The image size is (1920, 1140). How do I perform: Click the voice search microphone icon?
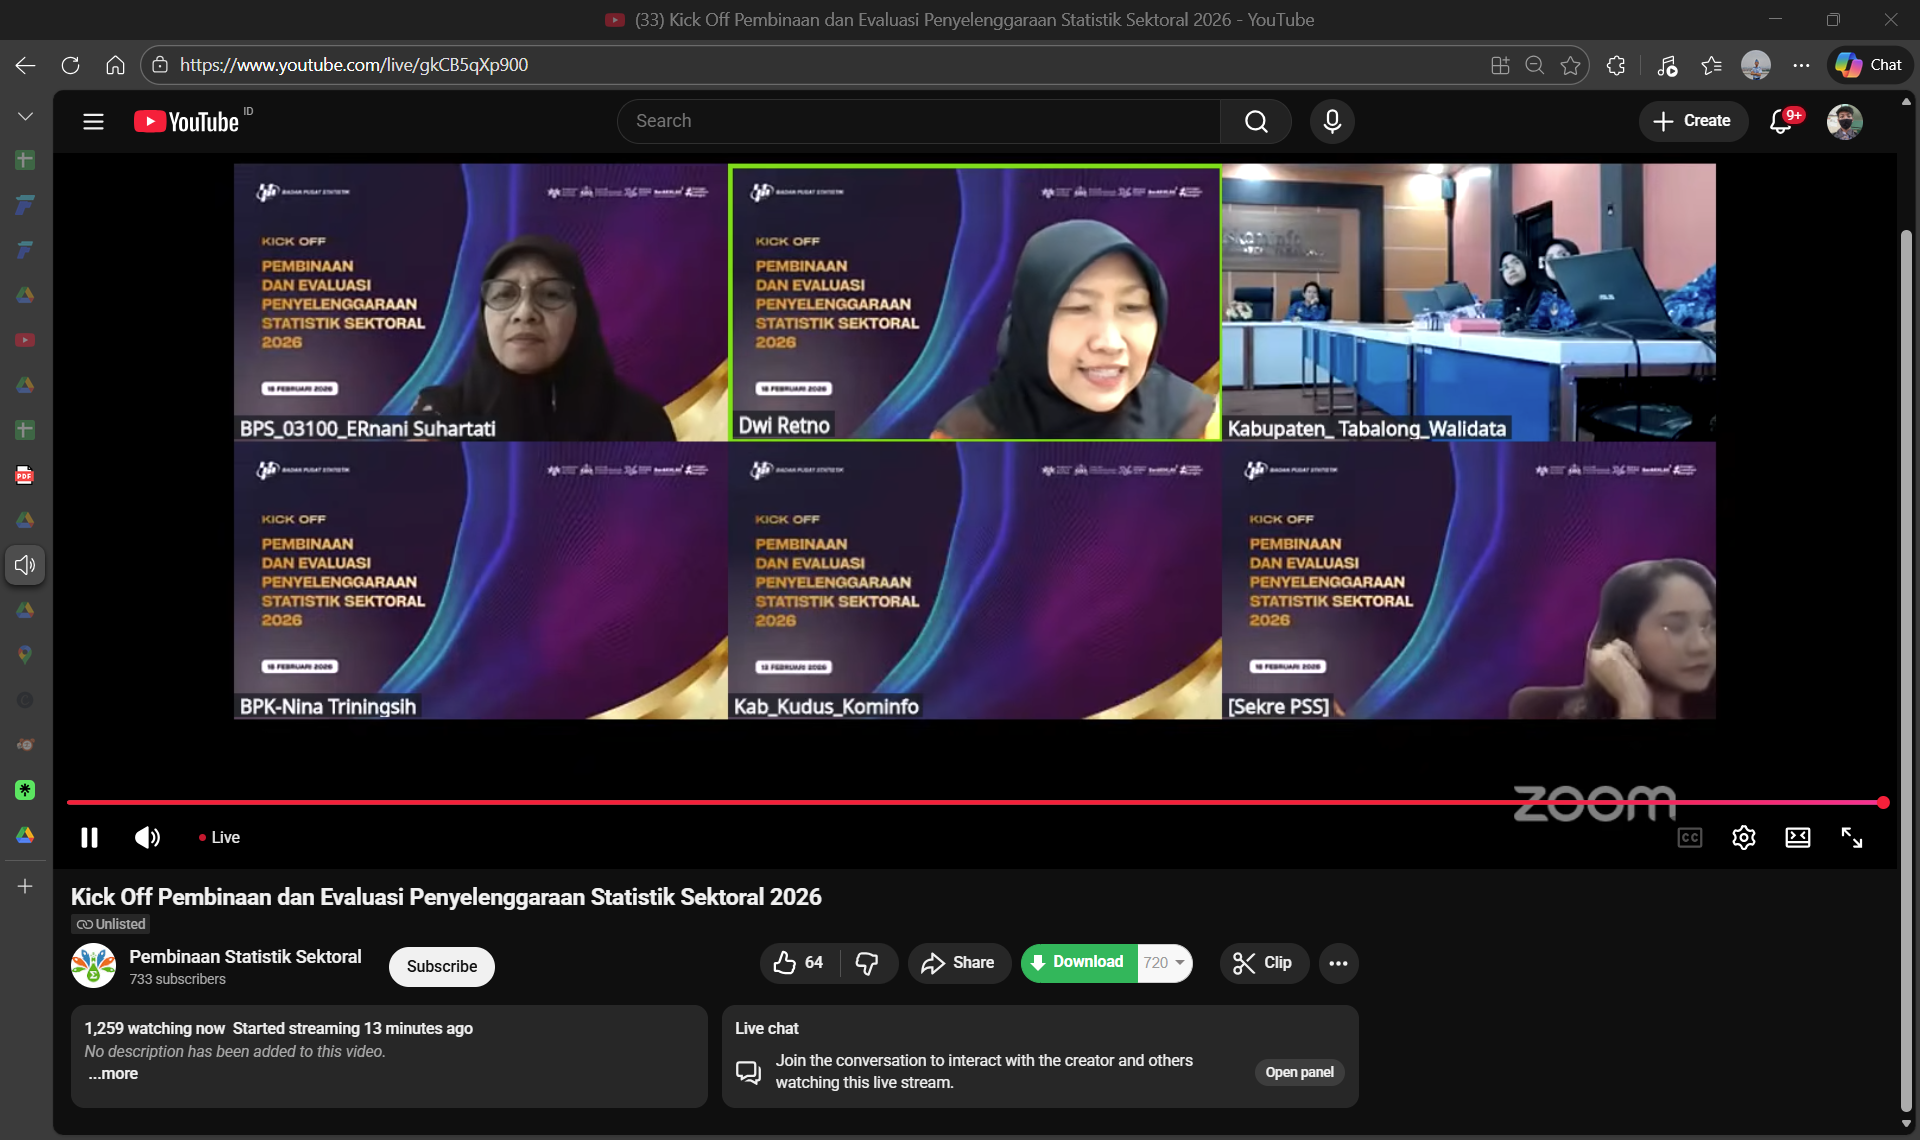pos(1332,121)
